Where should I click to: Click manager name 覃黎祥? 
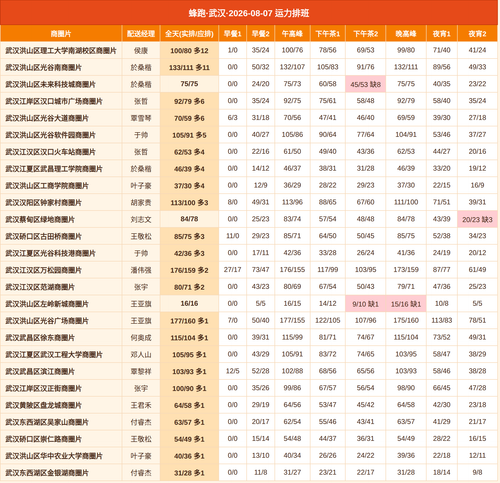pos(141,371)
